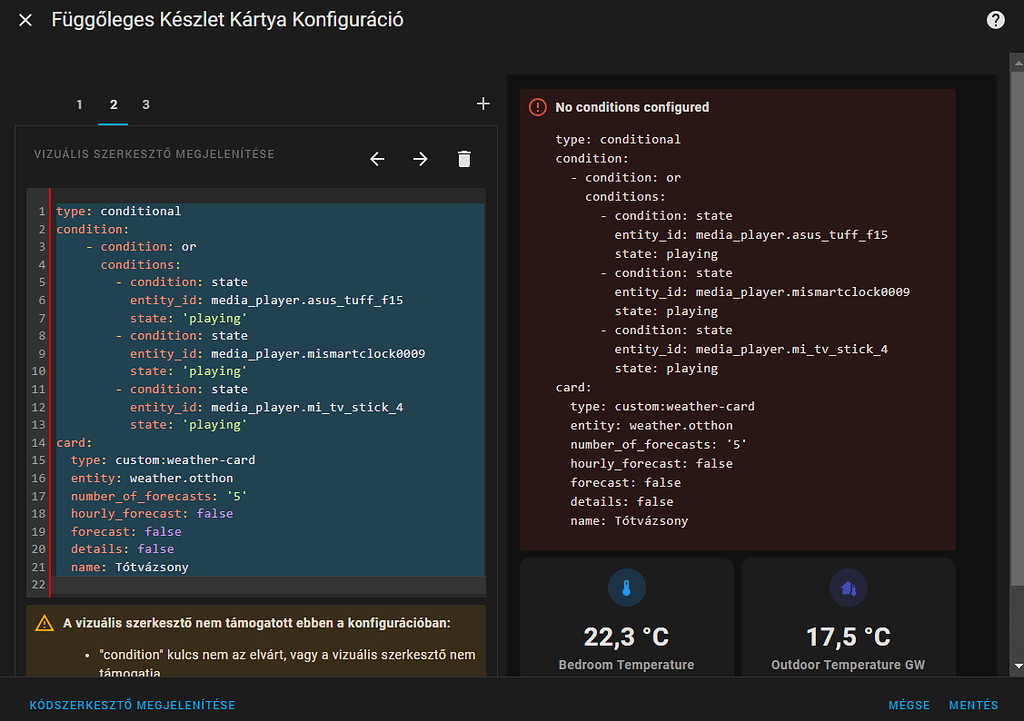This screenshot has width=1024, height=721.
Task: Close the configuration dialog with the X icon
Action: point(25,19)
